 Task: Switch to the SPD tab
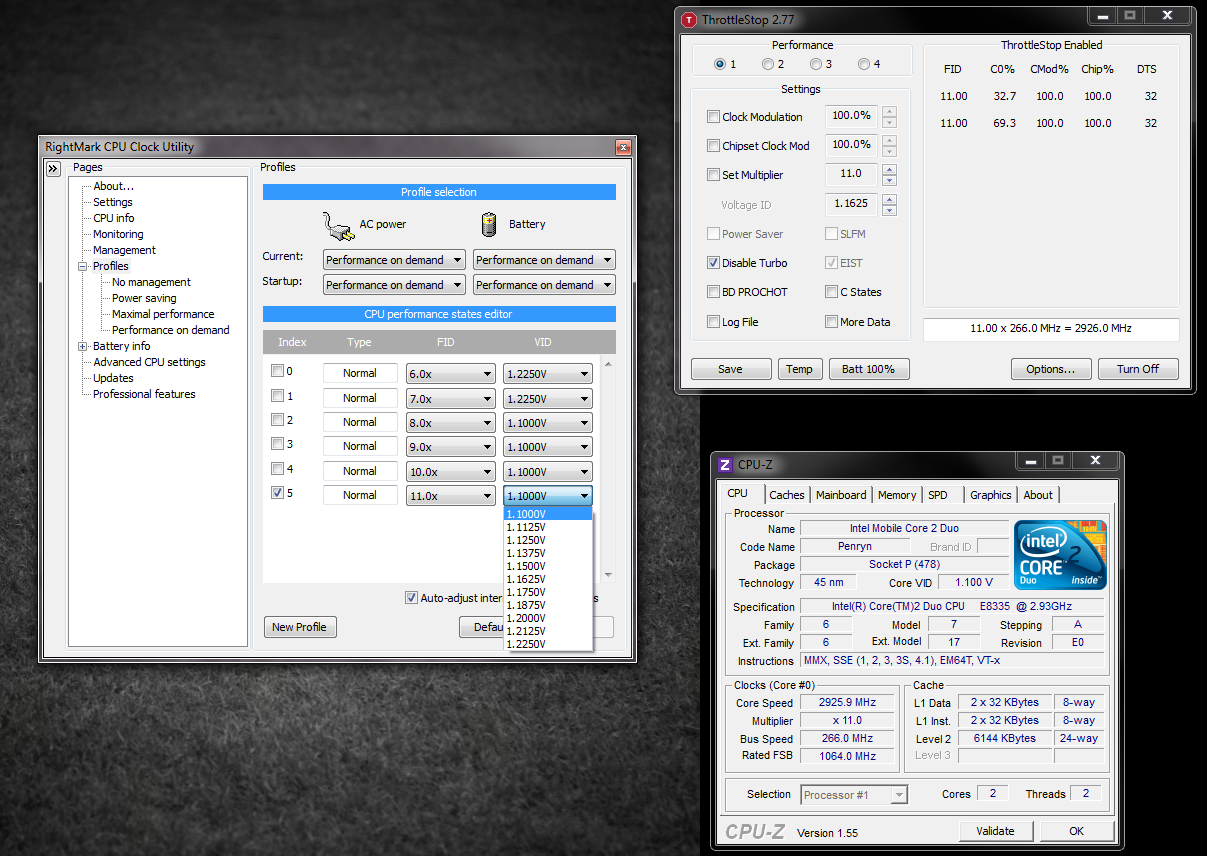coord(938,495)
